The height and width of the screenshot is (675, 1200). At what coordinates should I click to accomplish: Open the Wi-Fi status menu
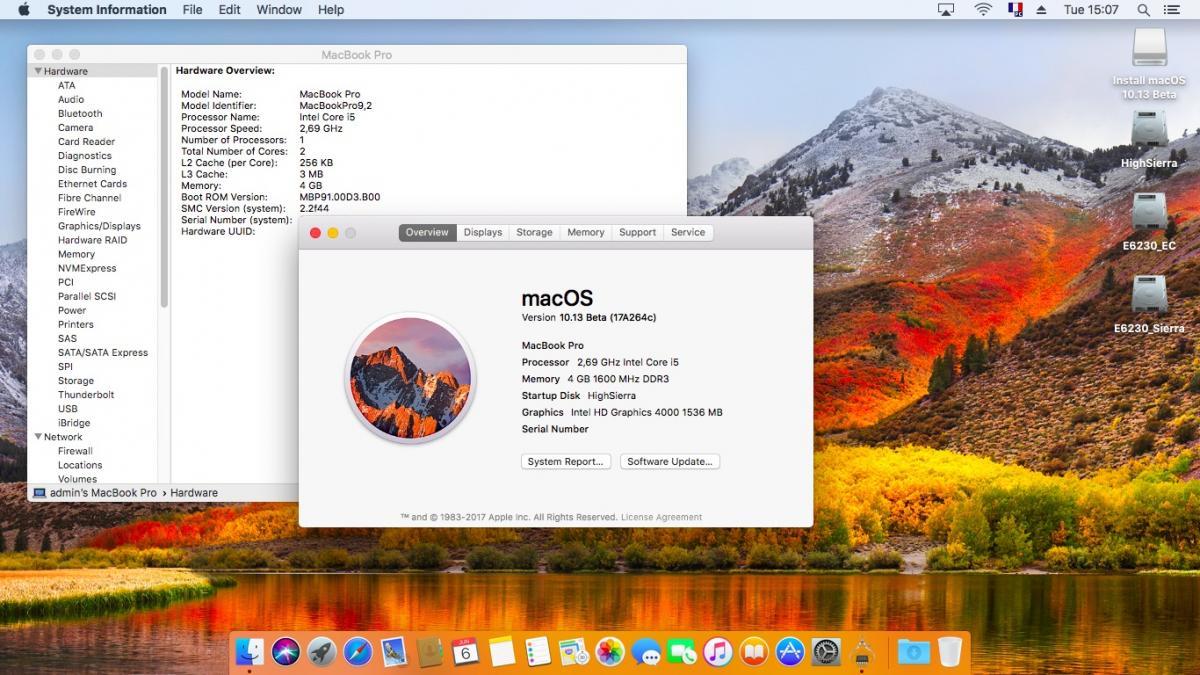pos(983,10)
